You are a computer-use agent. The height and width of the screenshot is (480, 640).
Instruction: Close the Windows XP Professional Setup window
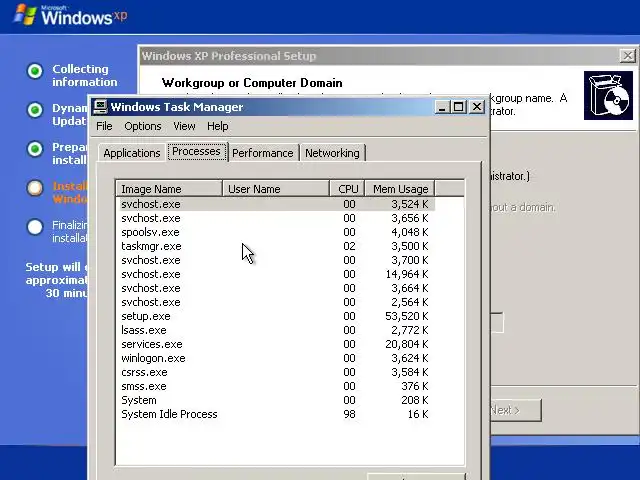click(x=628, y=56)
